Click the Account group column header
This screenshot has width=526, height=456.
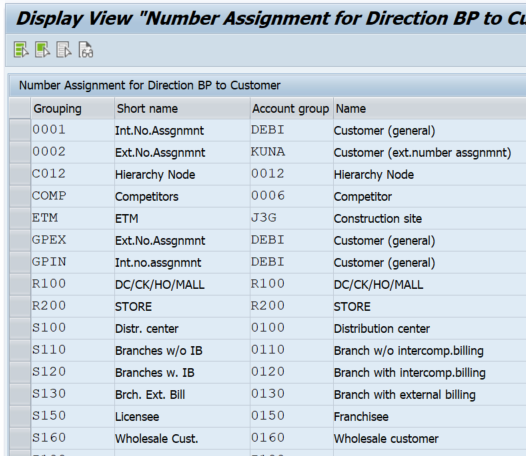point(292,109)
